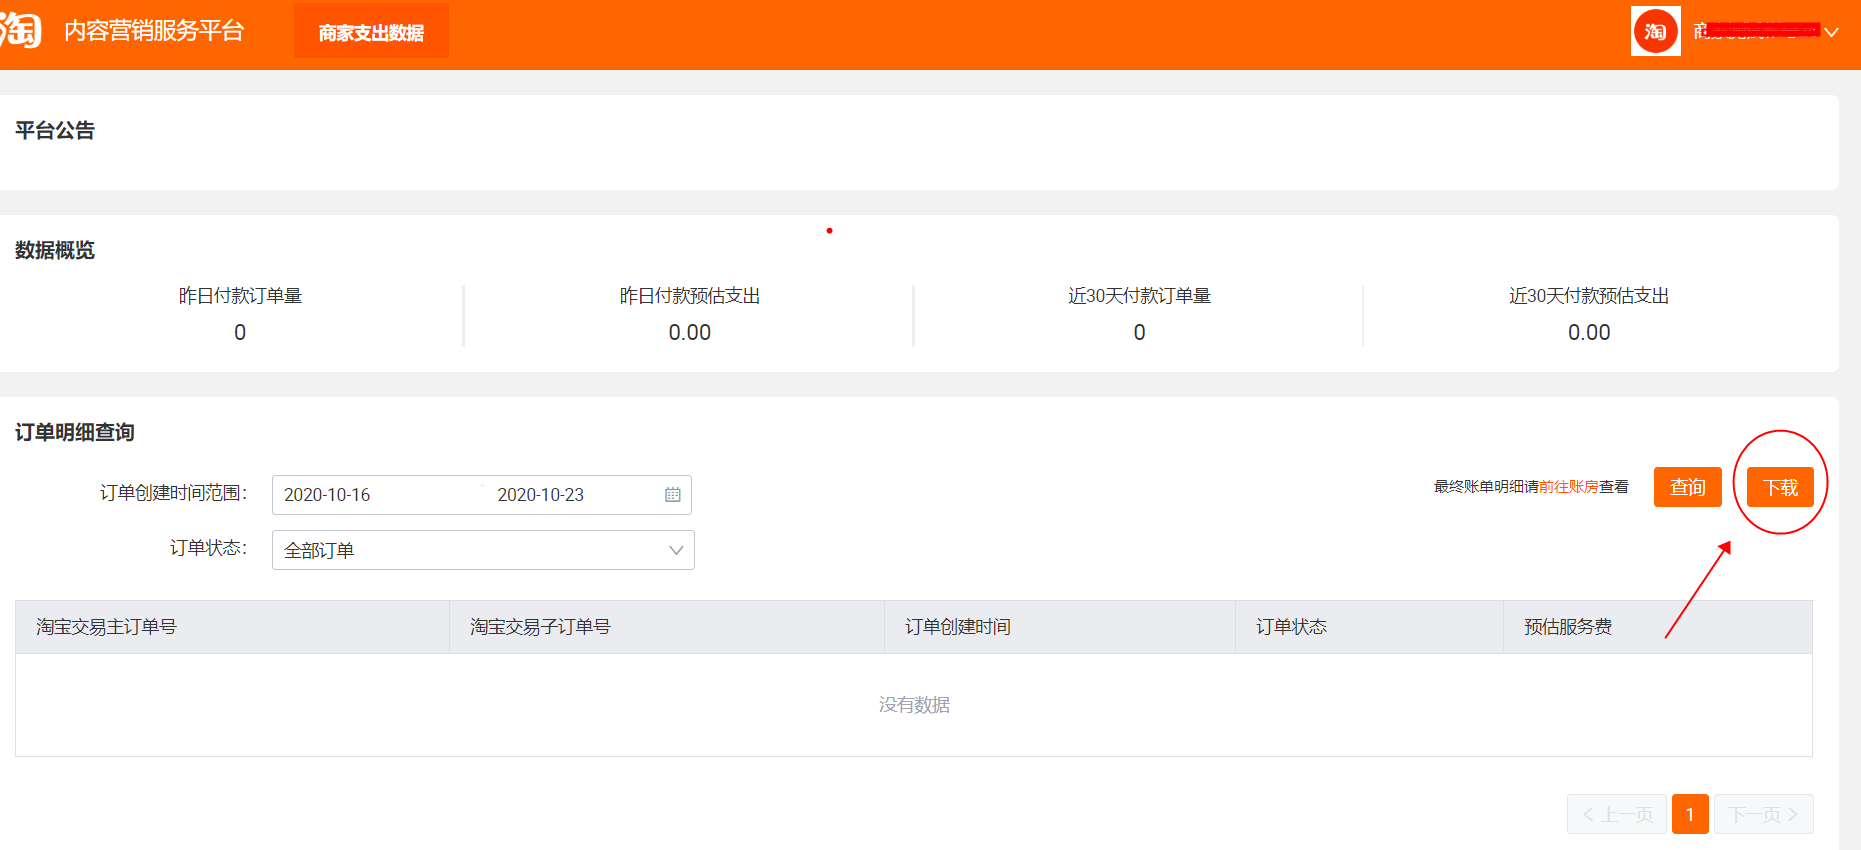Click the 订单状态 column header in the table
Image resolution: width=1861 pixels, height=850 pixels.
(x=1291, y=627)
